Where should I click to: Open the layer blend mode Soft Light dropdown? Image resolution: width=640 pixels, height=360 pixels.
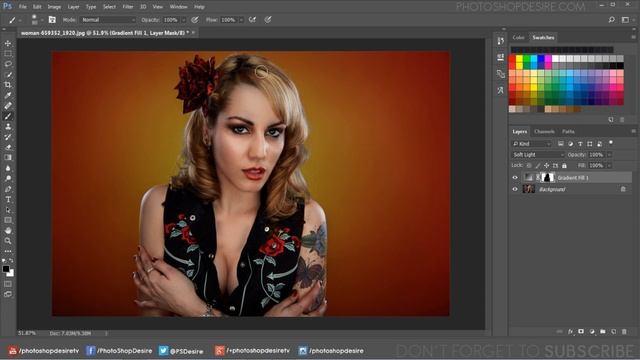[x=538, y=155]
